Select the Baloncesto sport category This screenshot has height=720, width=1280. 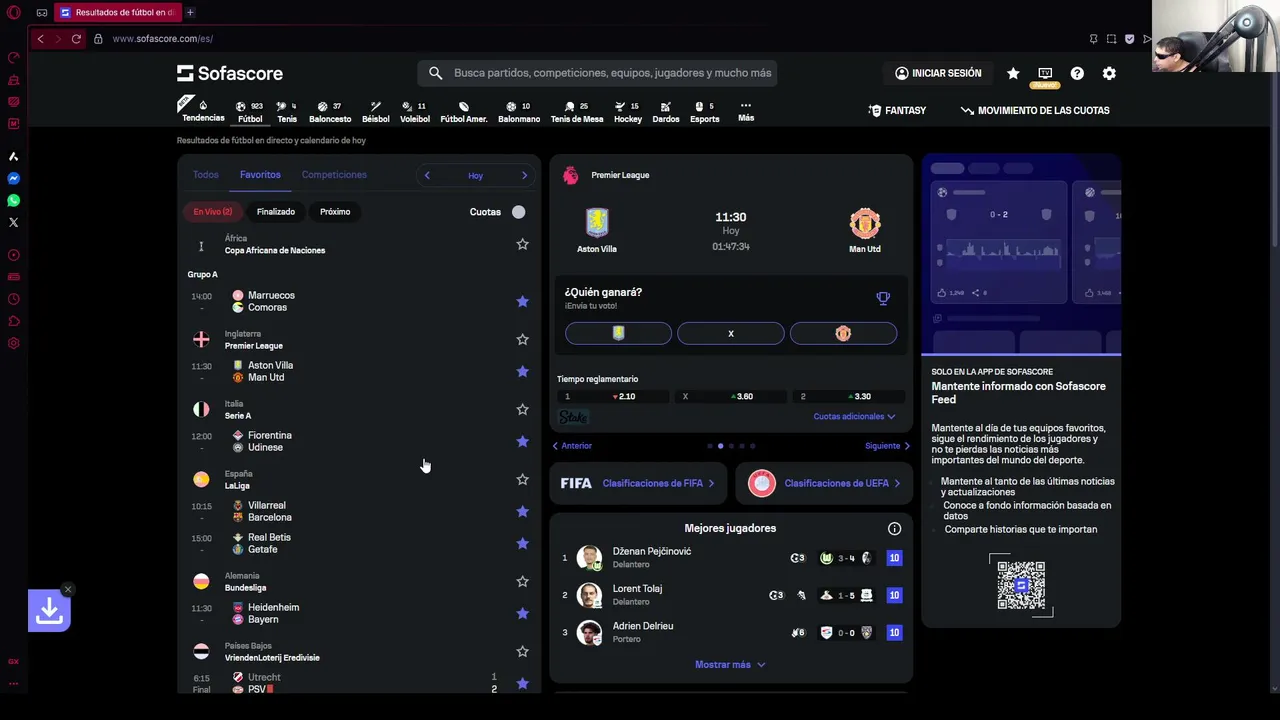(330, 111)
